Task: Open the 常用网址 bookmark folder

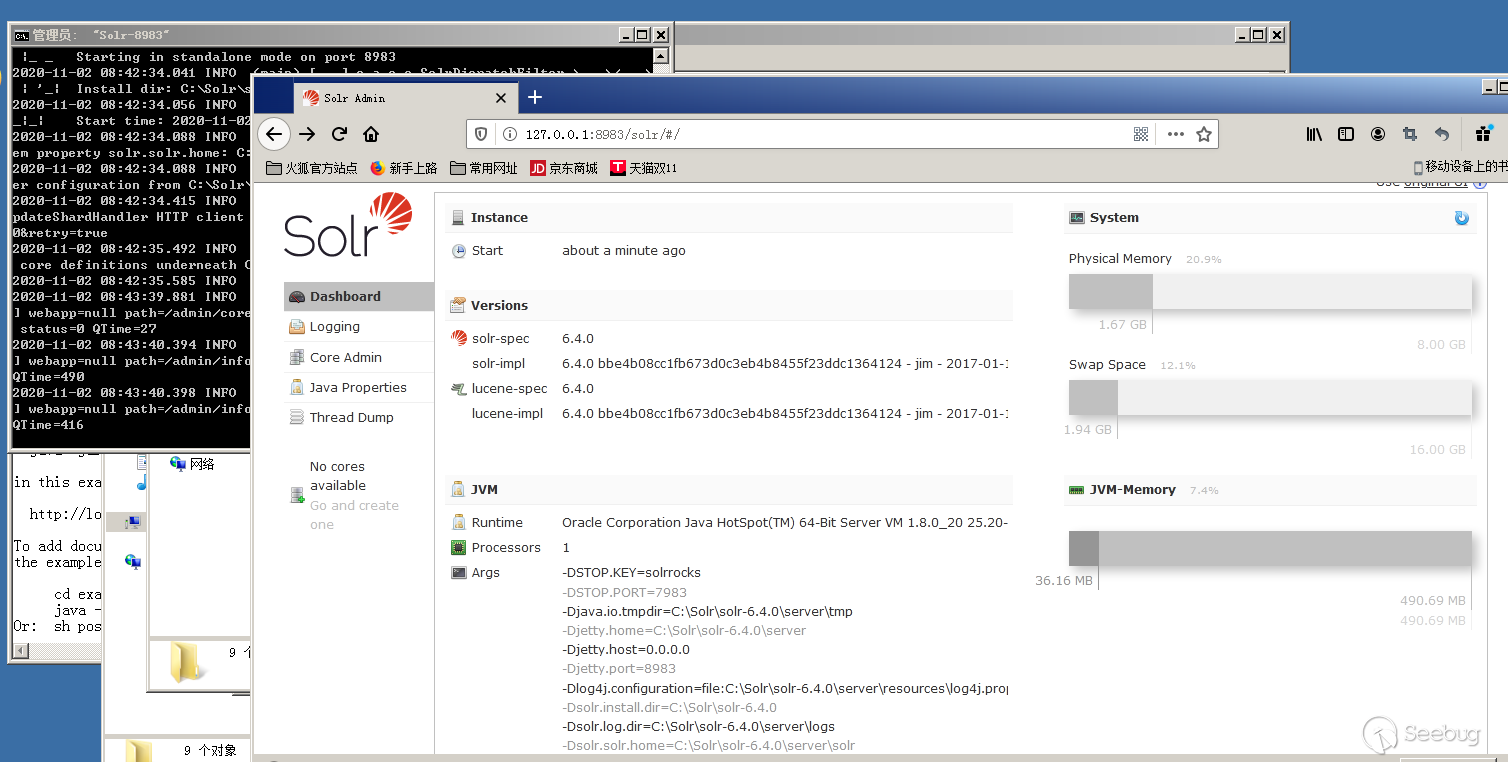Action: click(x=484, y=168)
